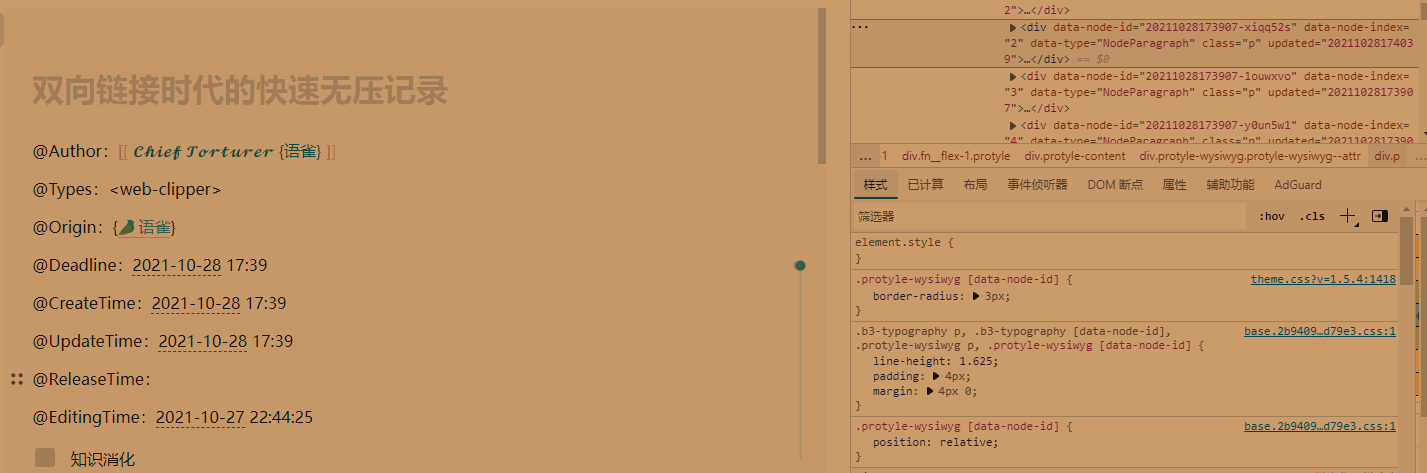Image resolution: width=1427 pixels, height=473 pixels.
Task: Open the 辅助功能 tab
Action: (x=1230, y=185)
